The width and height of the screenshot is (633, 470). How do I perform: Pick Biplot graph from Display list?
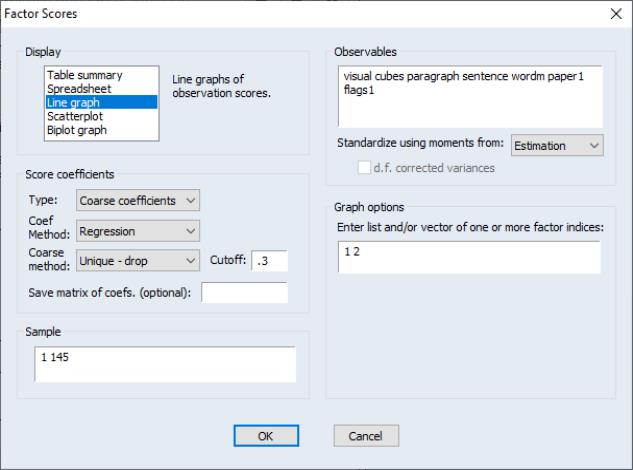[81, 130]
